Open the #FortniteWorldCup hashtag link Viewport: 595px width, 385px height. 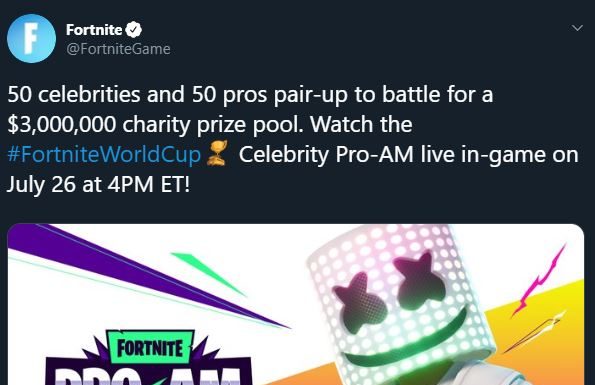tap(104, 154)
